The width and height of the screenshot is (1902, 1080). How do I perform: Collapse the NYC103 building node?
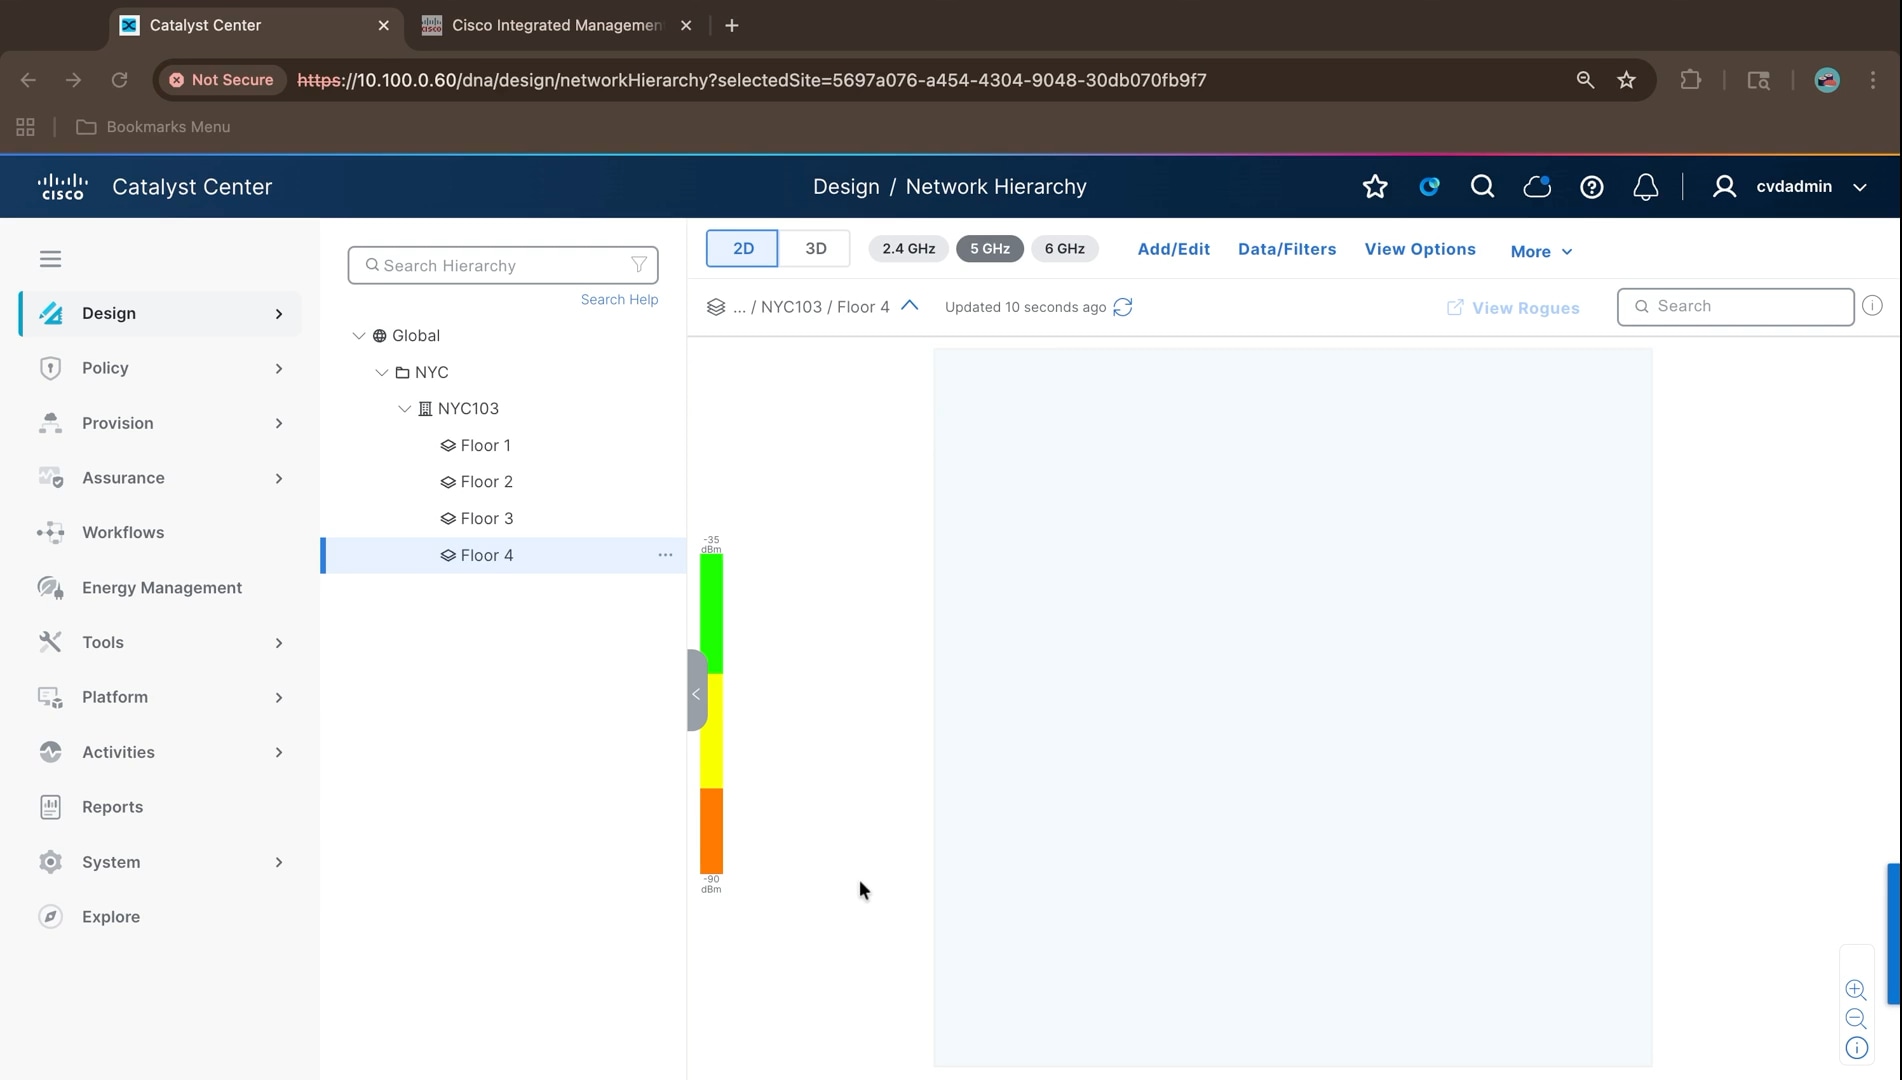(x=404, y=409)
